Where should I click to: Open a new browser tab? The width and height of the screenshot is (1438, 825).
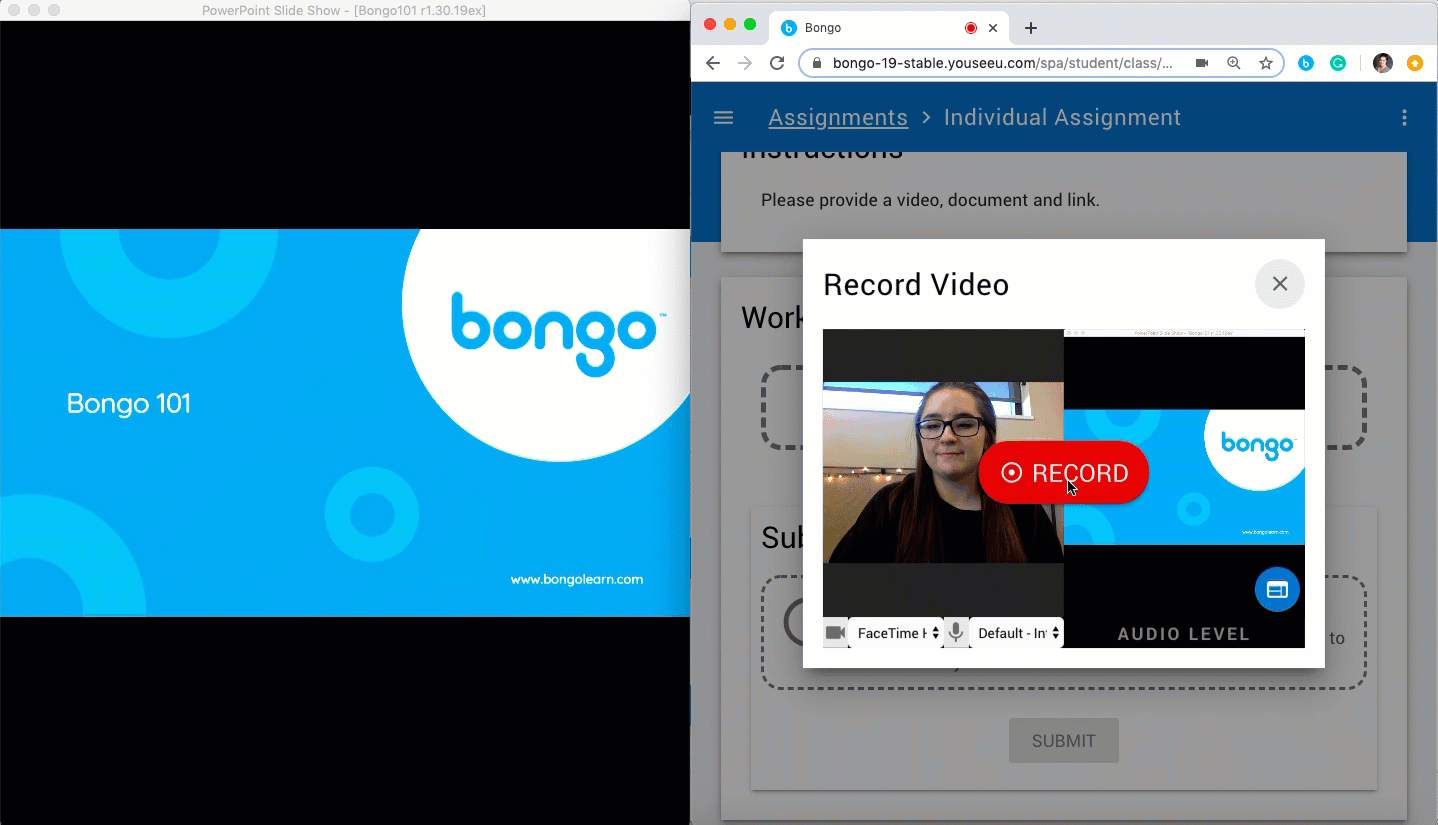1031,28
